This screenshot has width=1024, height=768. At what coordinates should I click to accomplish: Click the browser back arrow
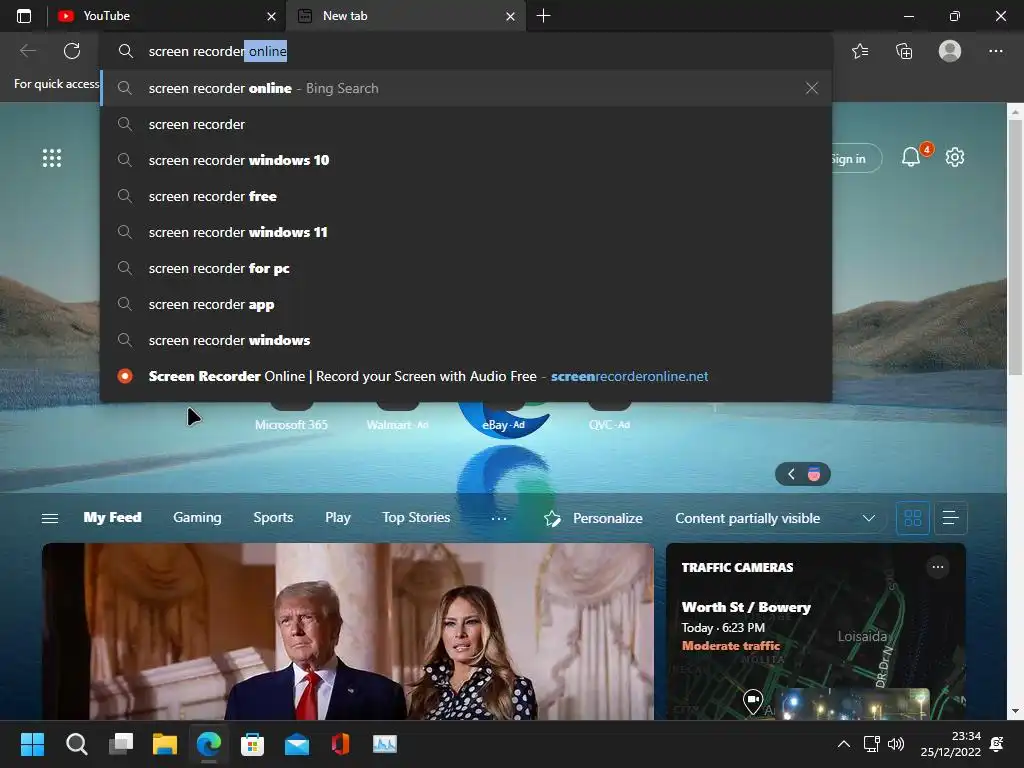tap(28, 51)
